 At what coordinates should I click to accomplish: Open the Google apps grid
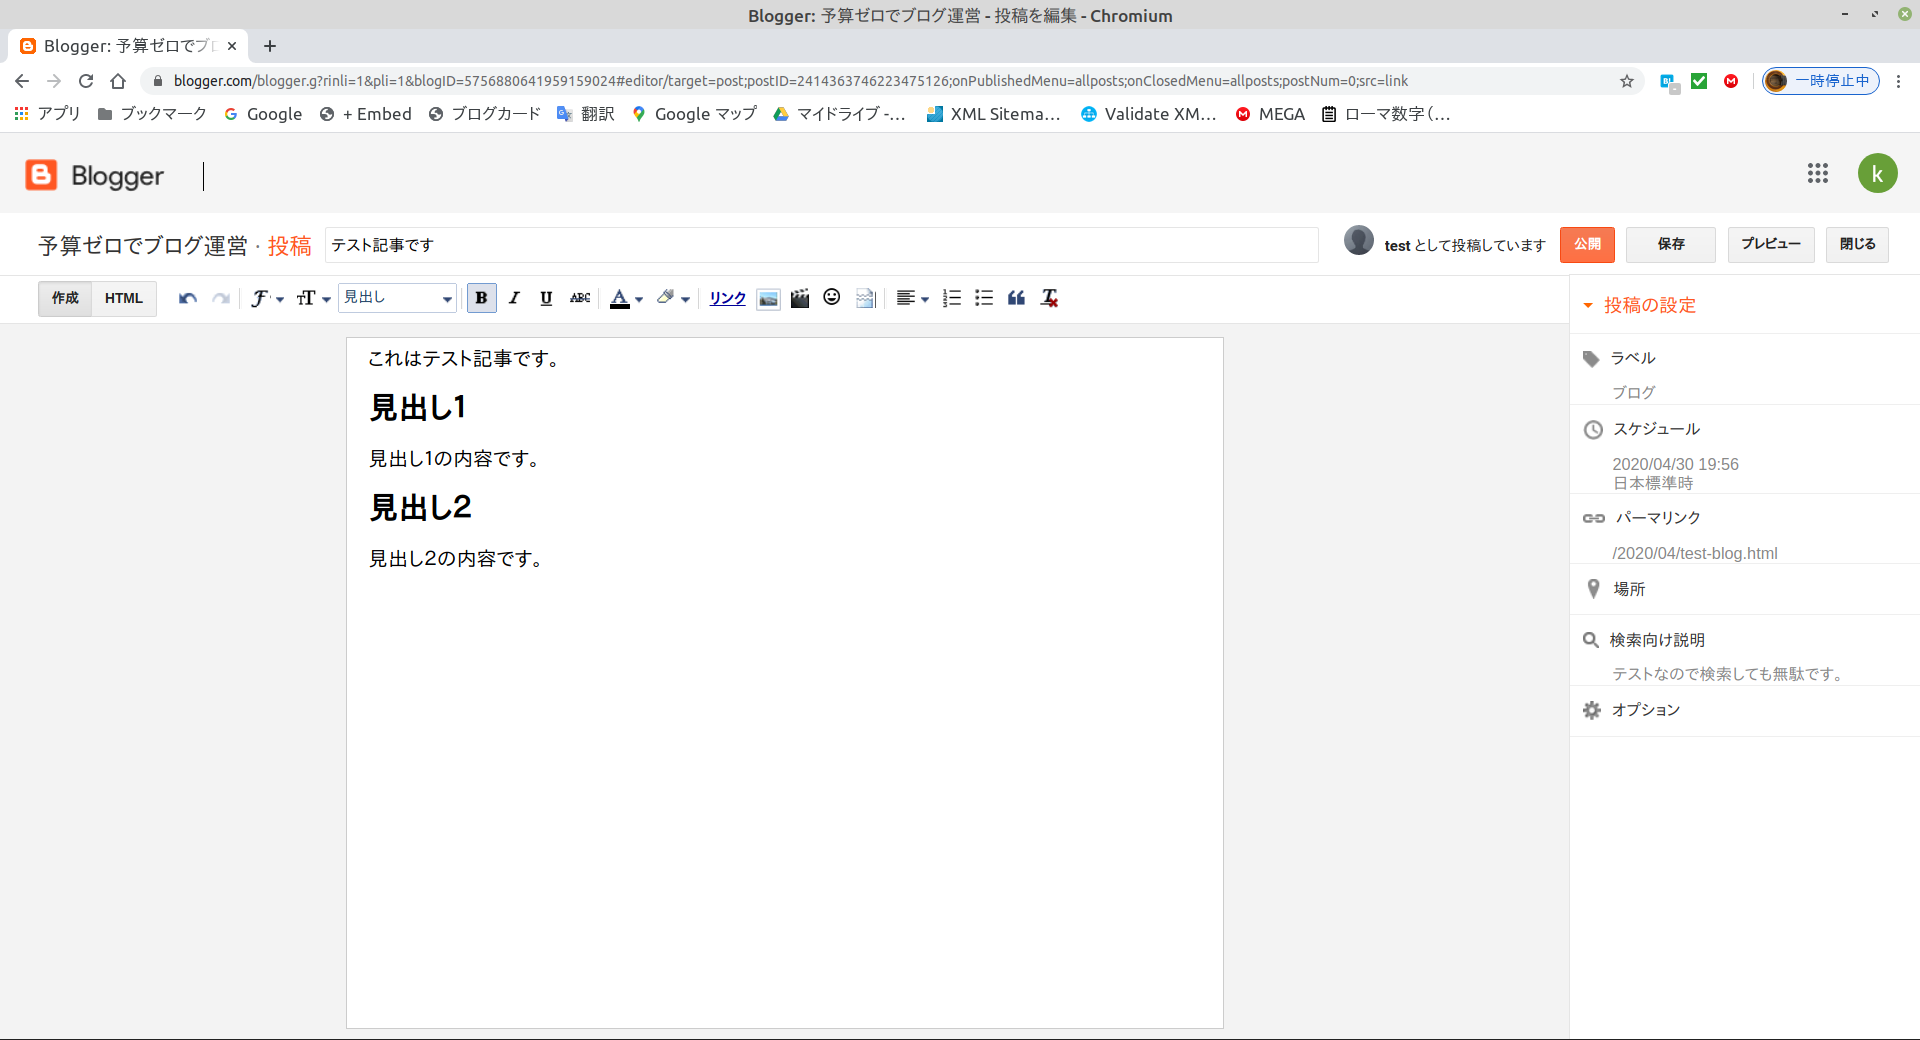pos(1817,174)
